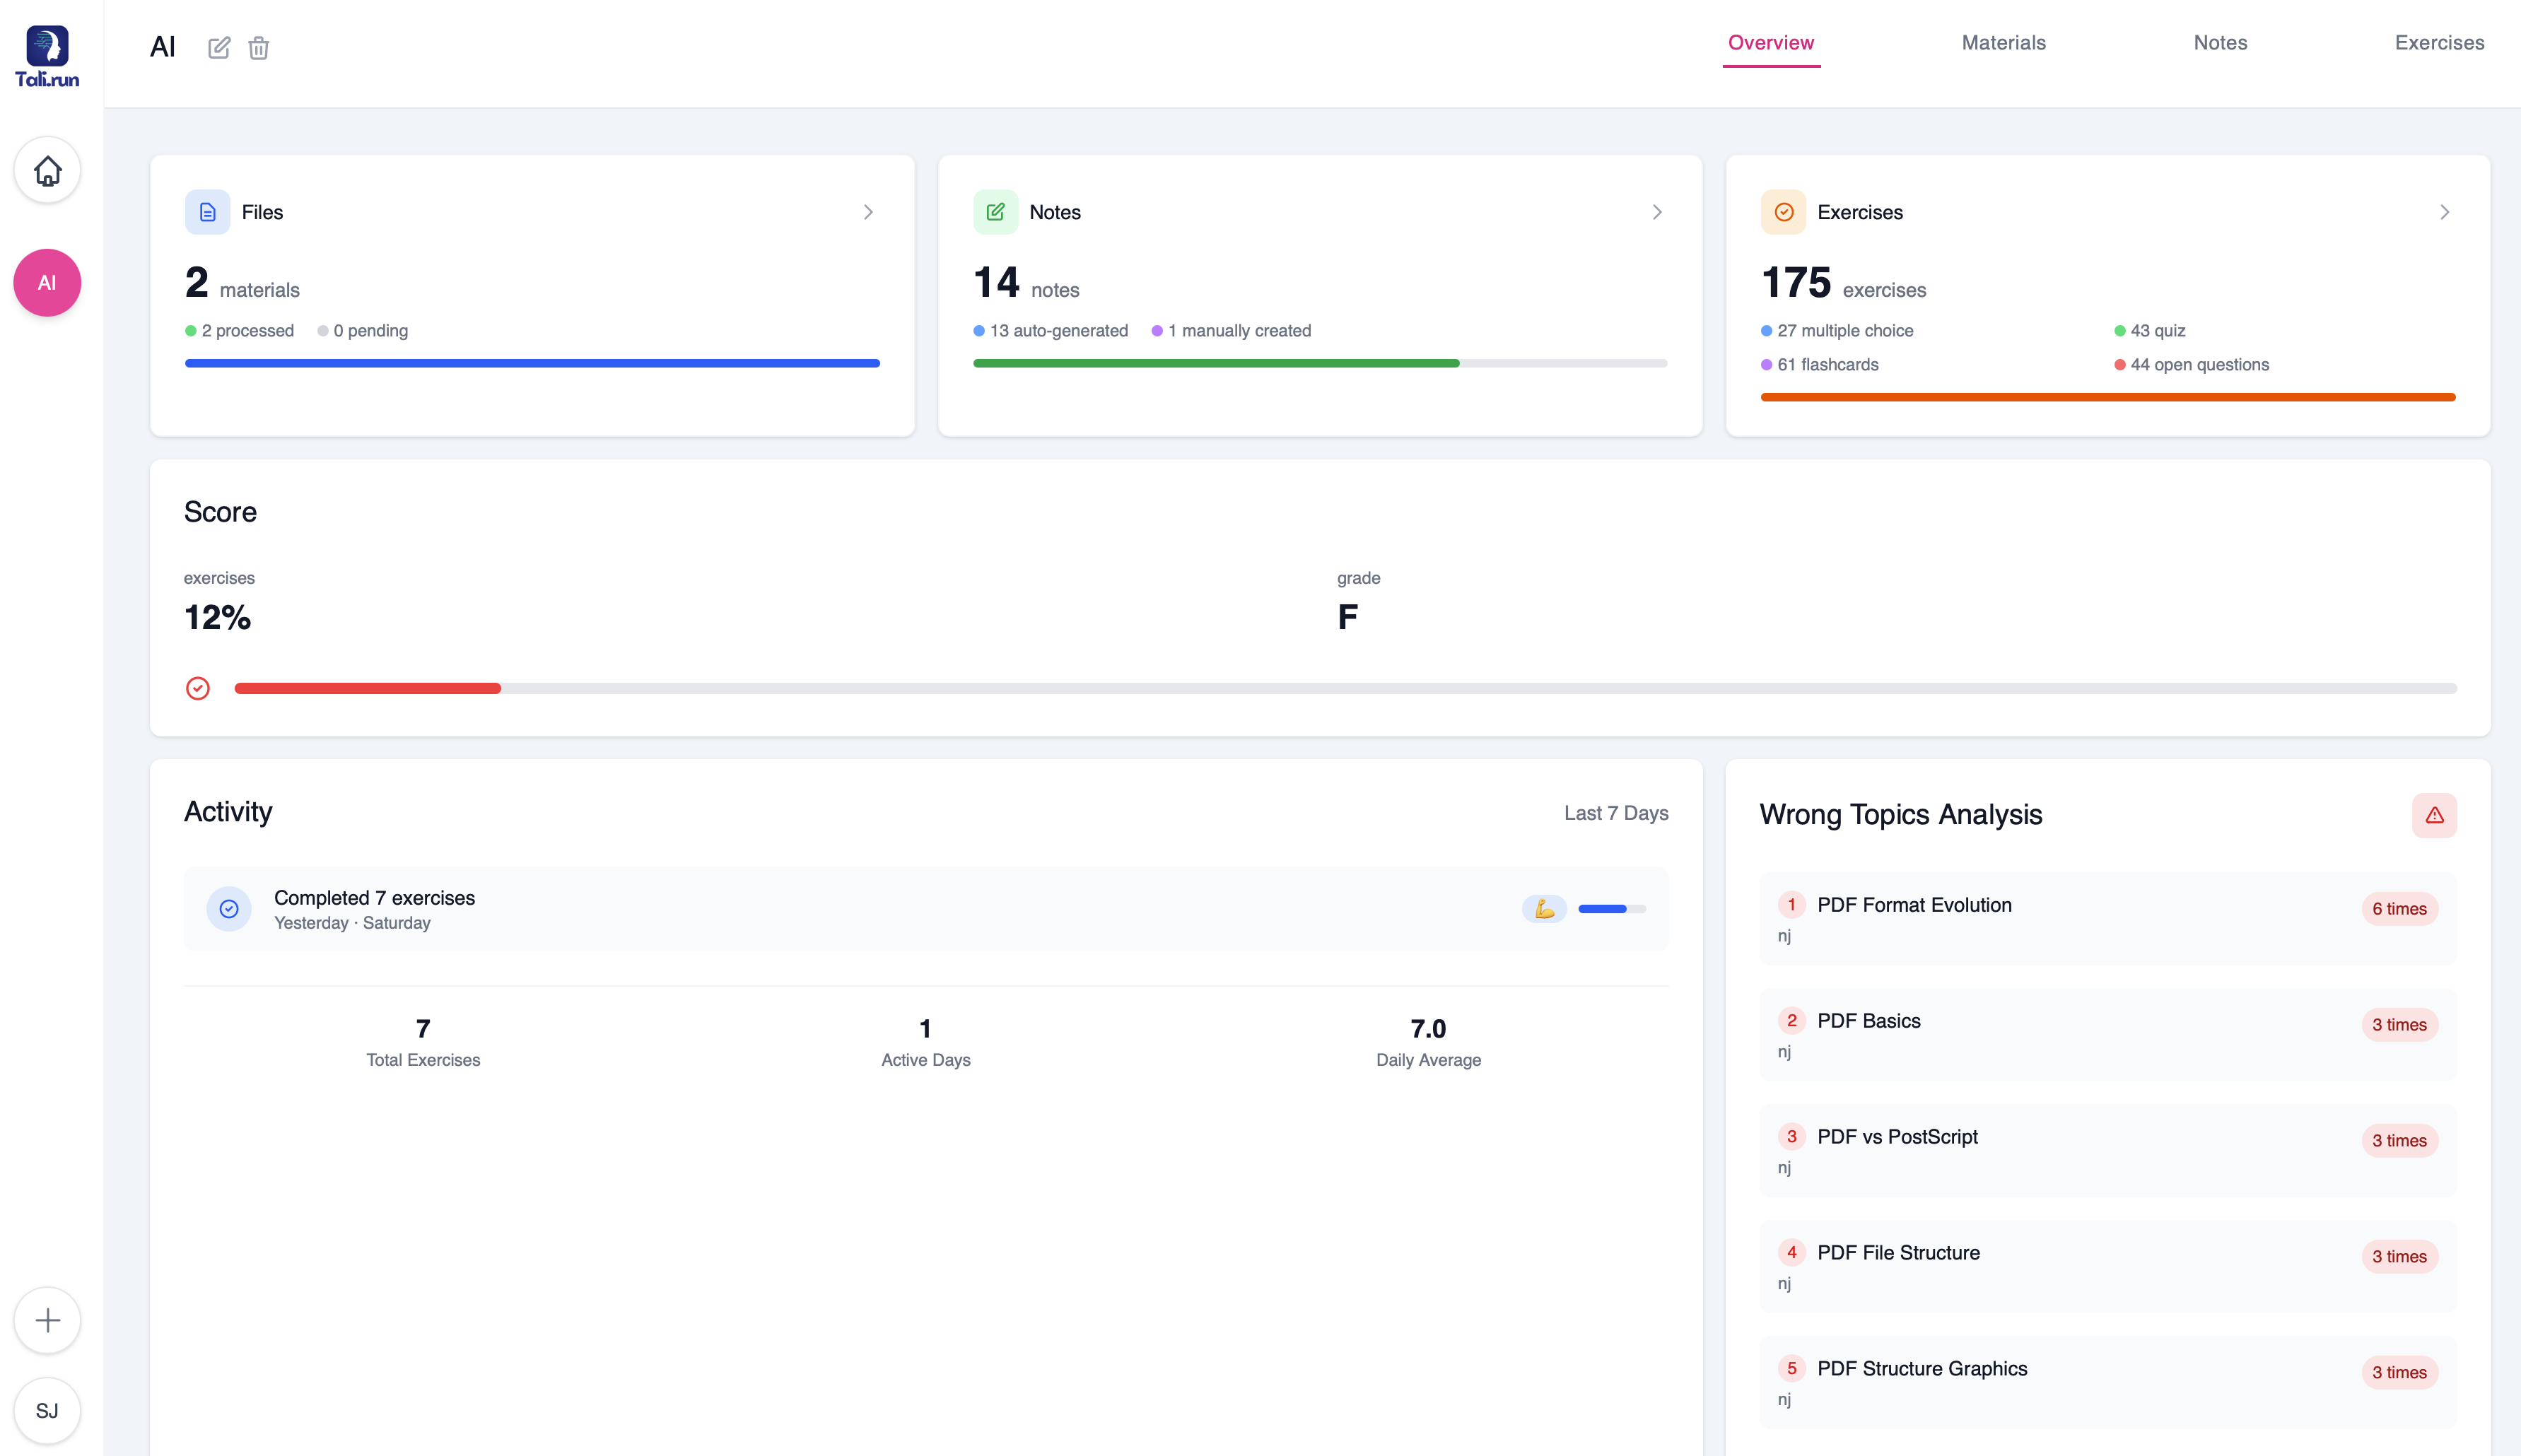Open the Exercises tab
This screenshot has height=1456, width=2521.
[x=2439, y=43]
